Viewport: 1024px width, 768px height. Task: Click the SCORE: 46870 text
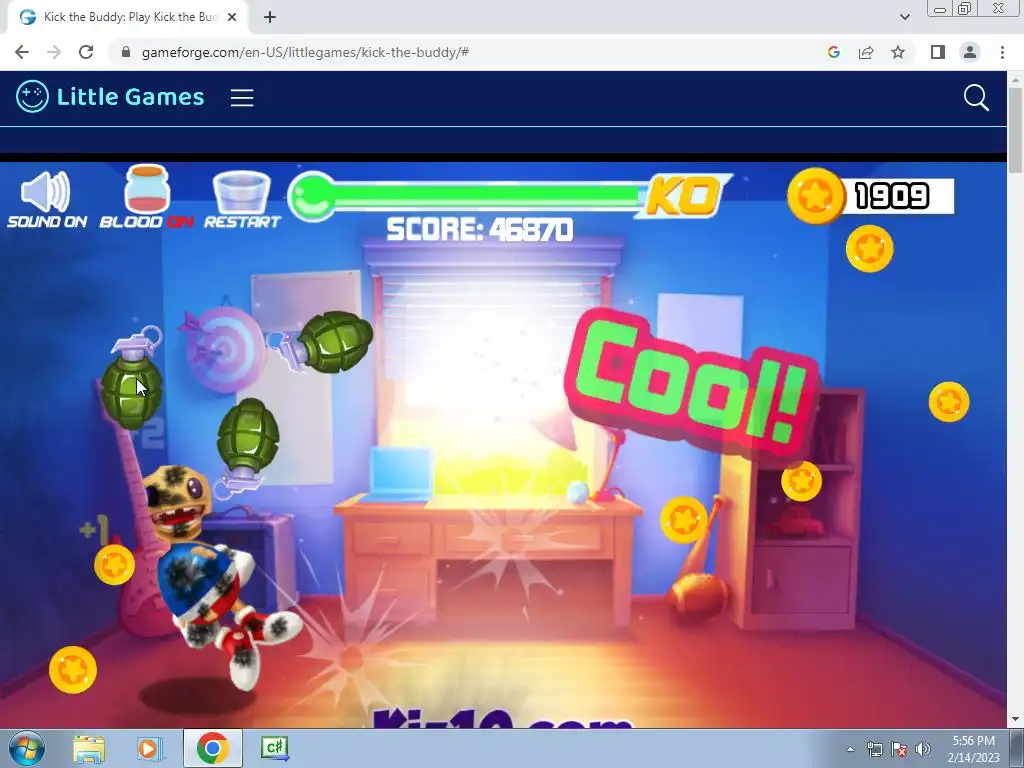[x=479, y=230]
